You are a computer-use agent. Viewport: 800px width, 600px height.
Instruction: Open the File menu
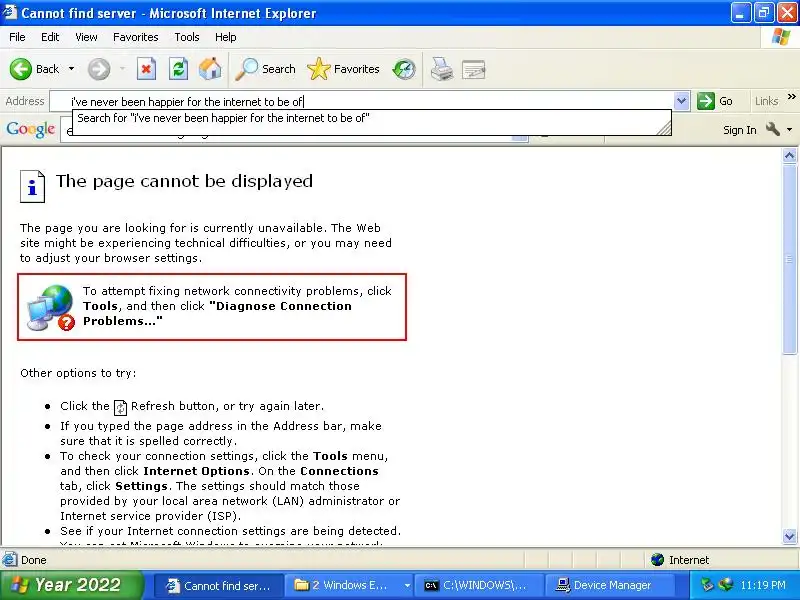[x=17, y=37]
